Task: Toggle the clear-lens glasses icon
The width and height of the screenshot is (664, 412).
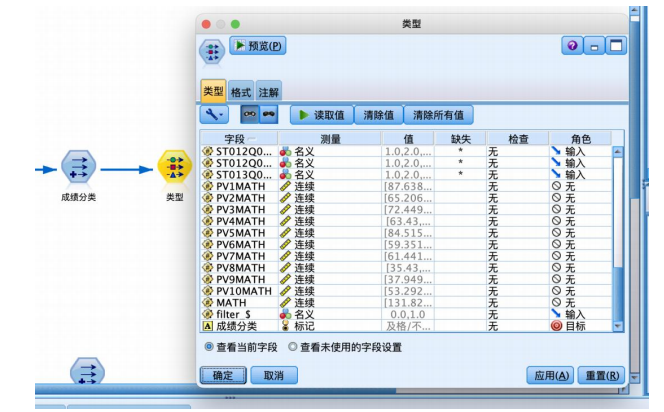Action: point(250,114)
